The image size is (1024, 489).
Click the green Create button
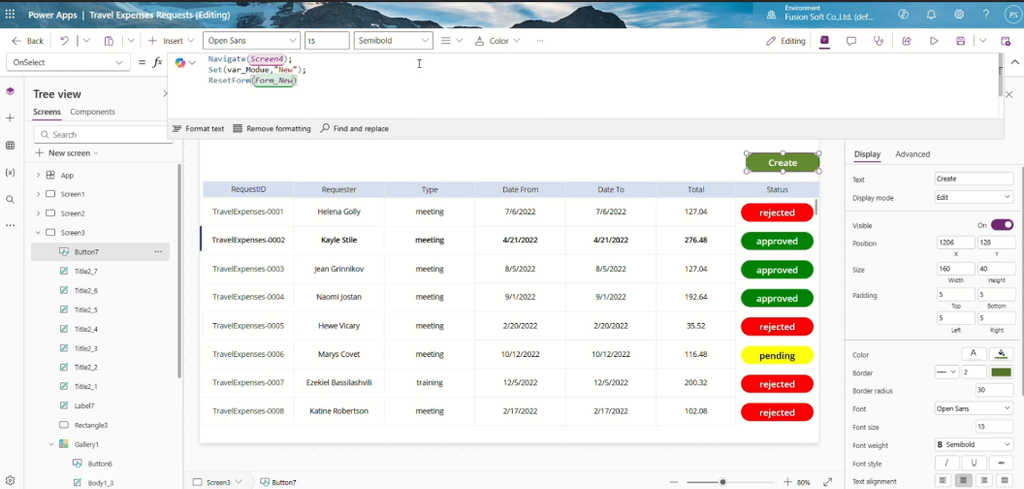[x=782, y=163]
